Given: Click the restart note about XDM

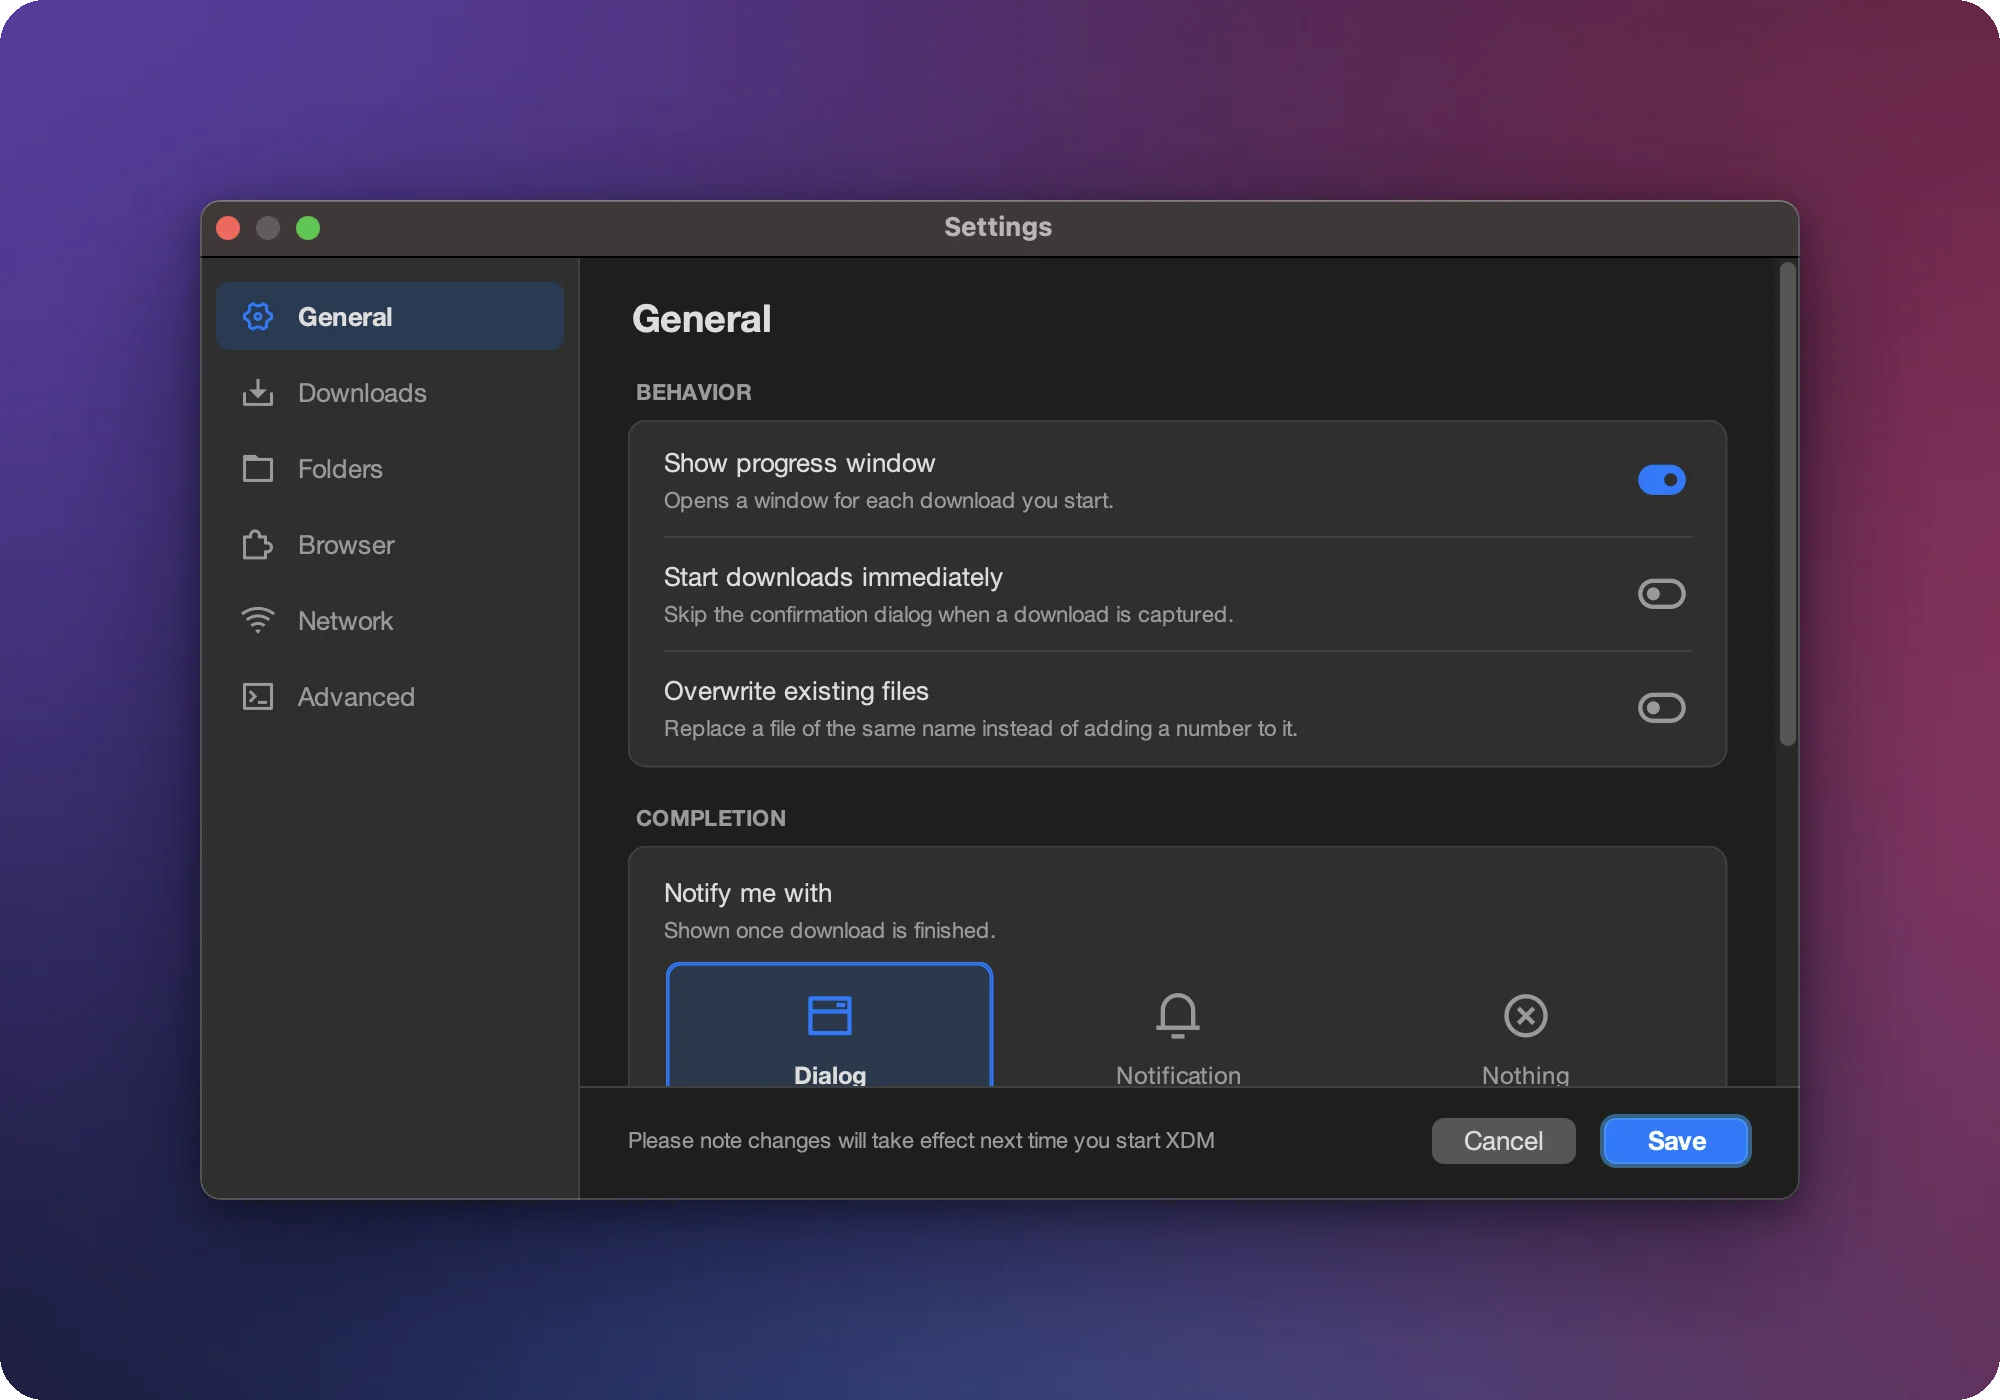Looking at the screenshot, I should click(x=921, y=1141).
